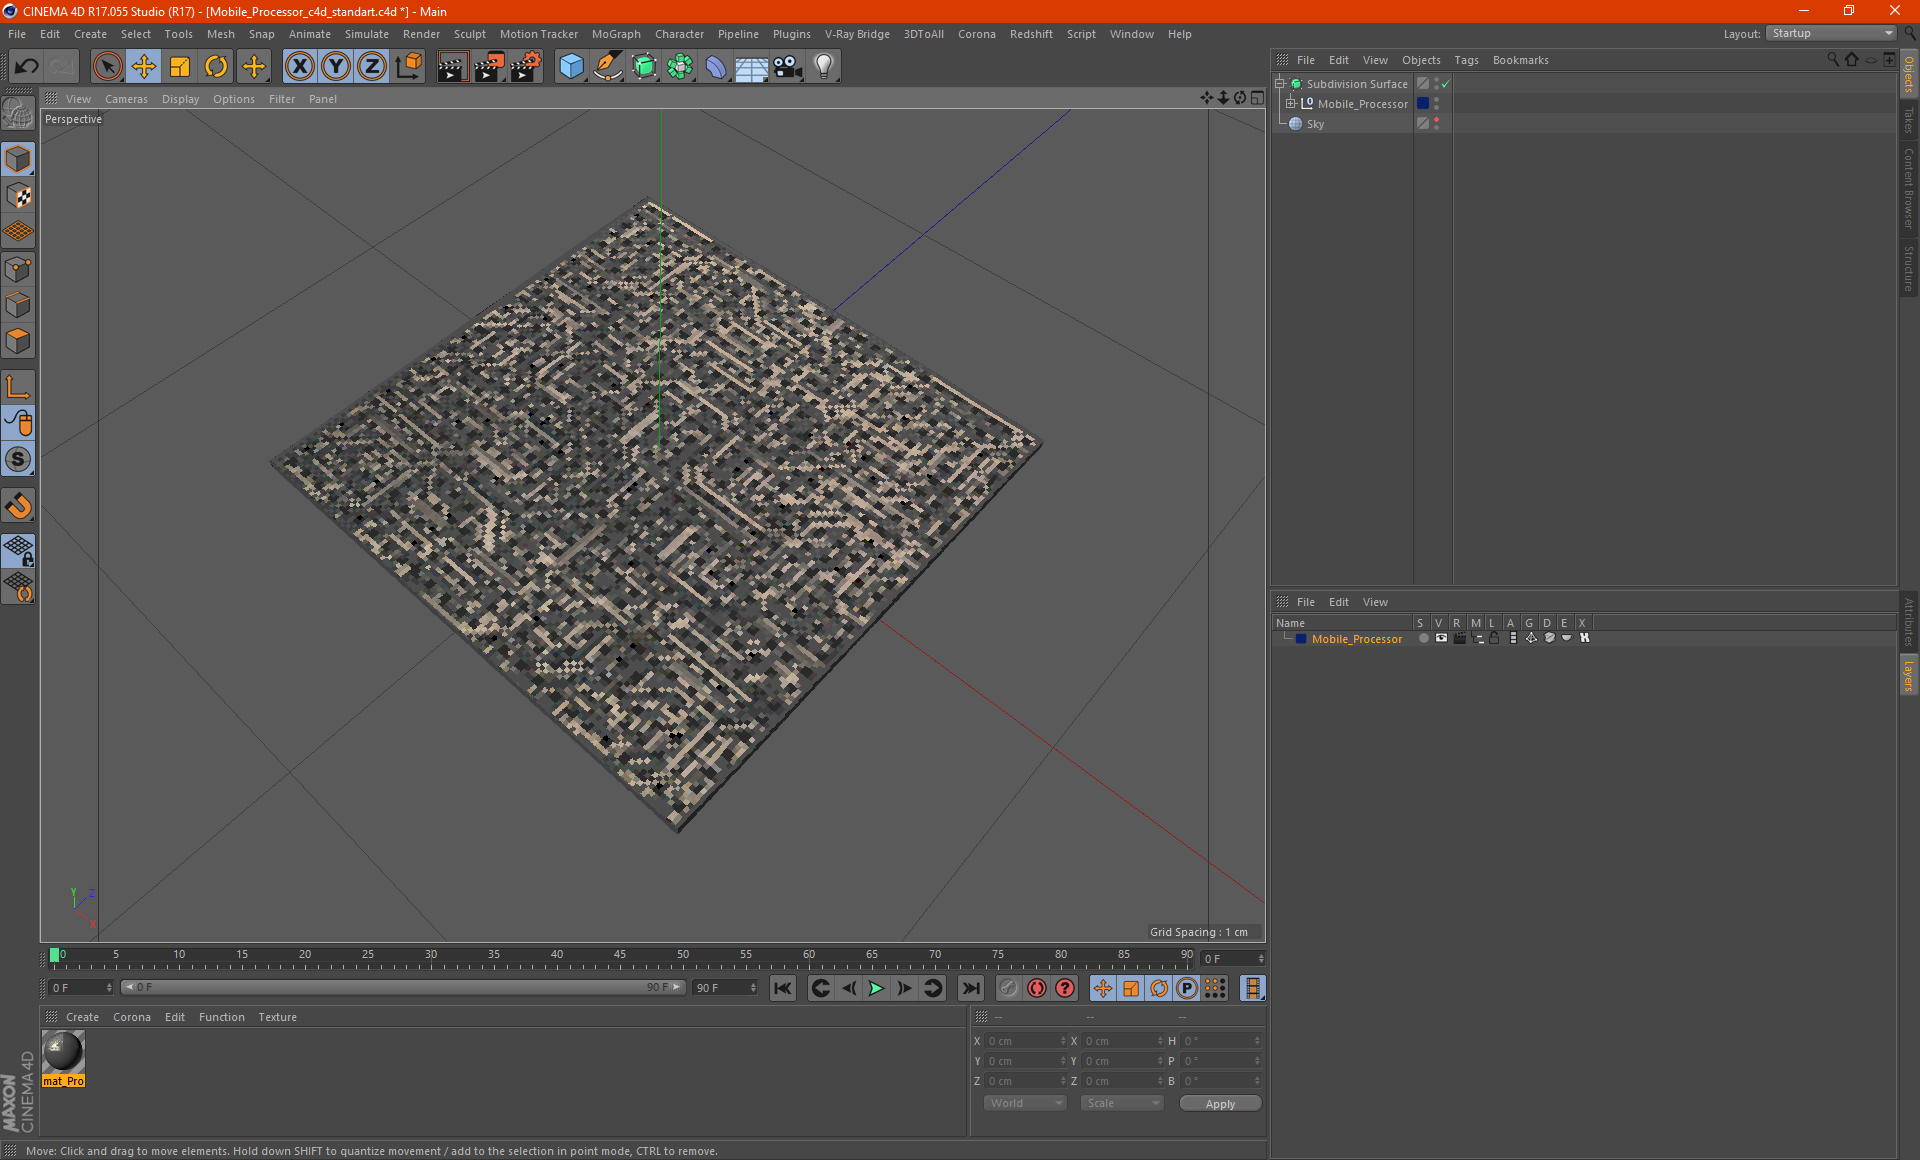The height and width of the screenshot is (1160, 1920).
Task: Open the Layout Startup dropdown
Action: point(1831,33)
